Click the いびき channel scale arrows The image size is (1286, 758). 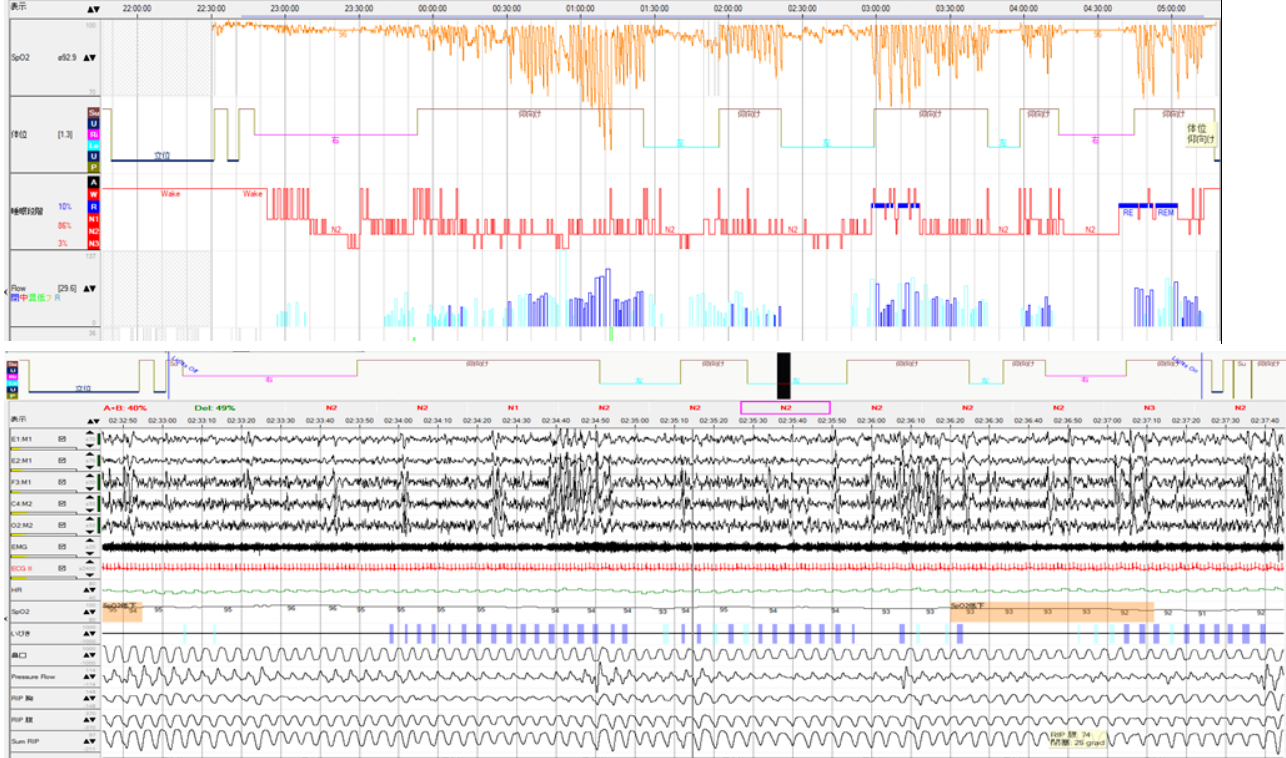click(x=90, y=633)
